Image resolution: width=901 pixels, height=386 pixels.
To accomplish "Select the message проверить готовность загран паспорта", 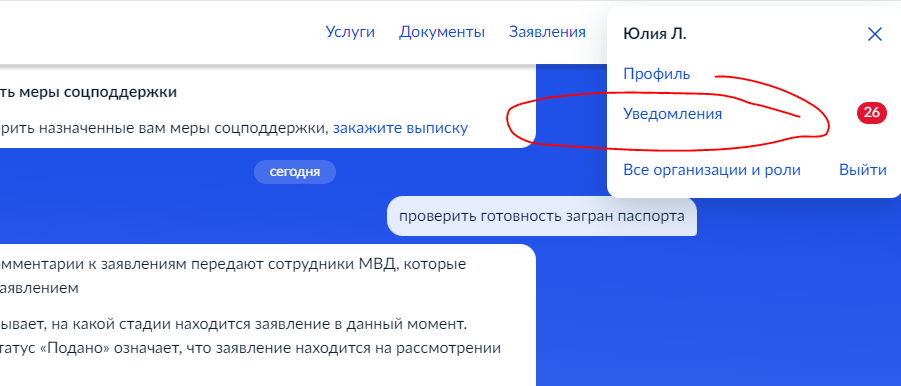I will click(x=542, y=217).
